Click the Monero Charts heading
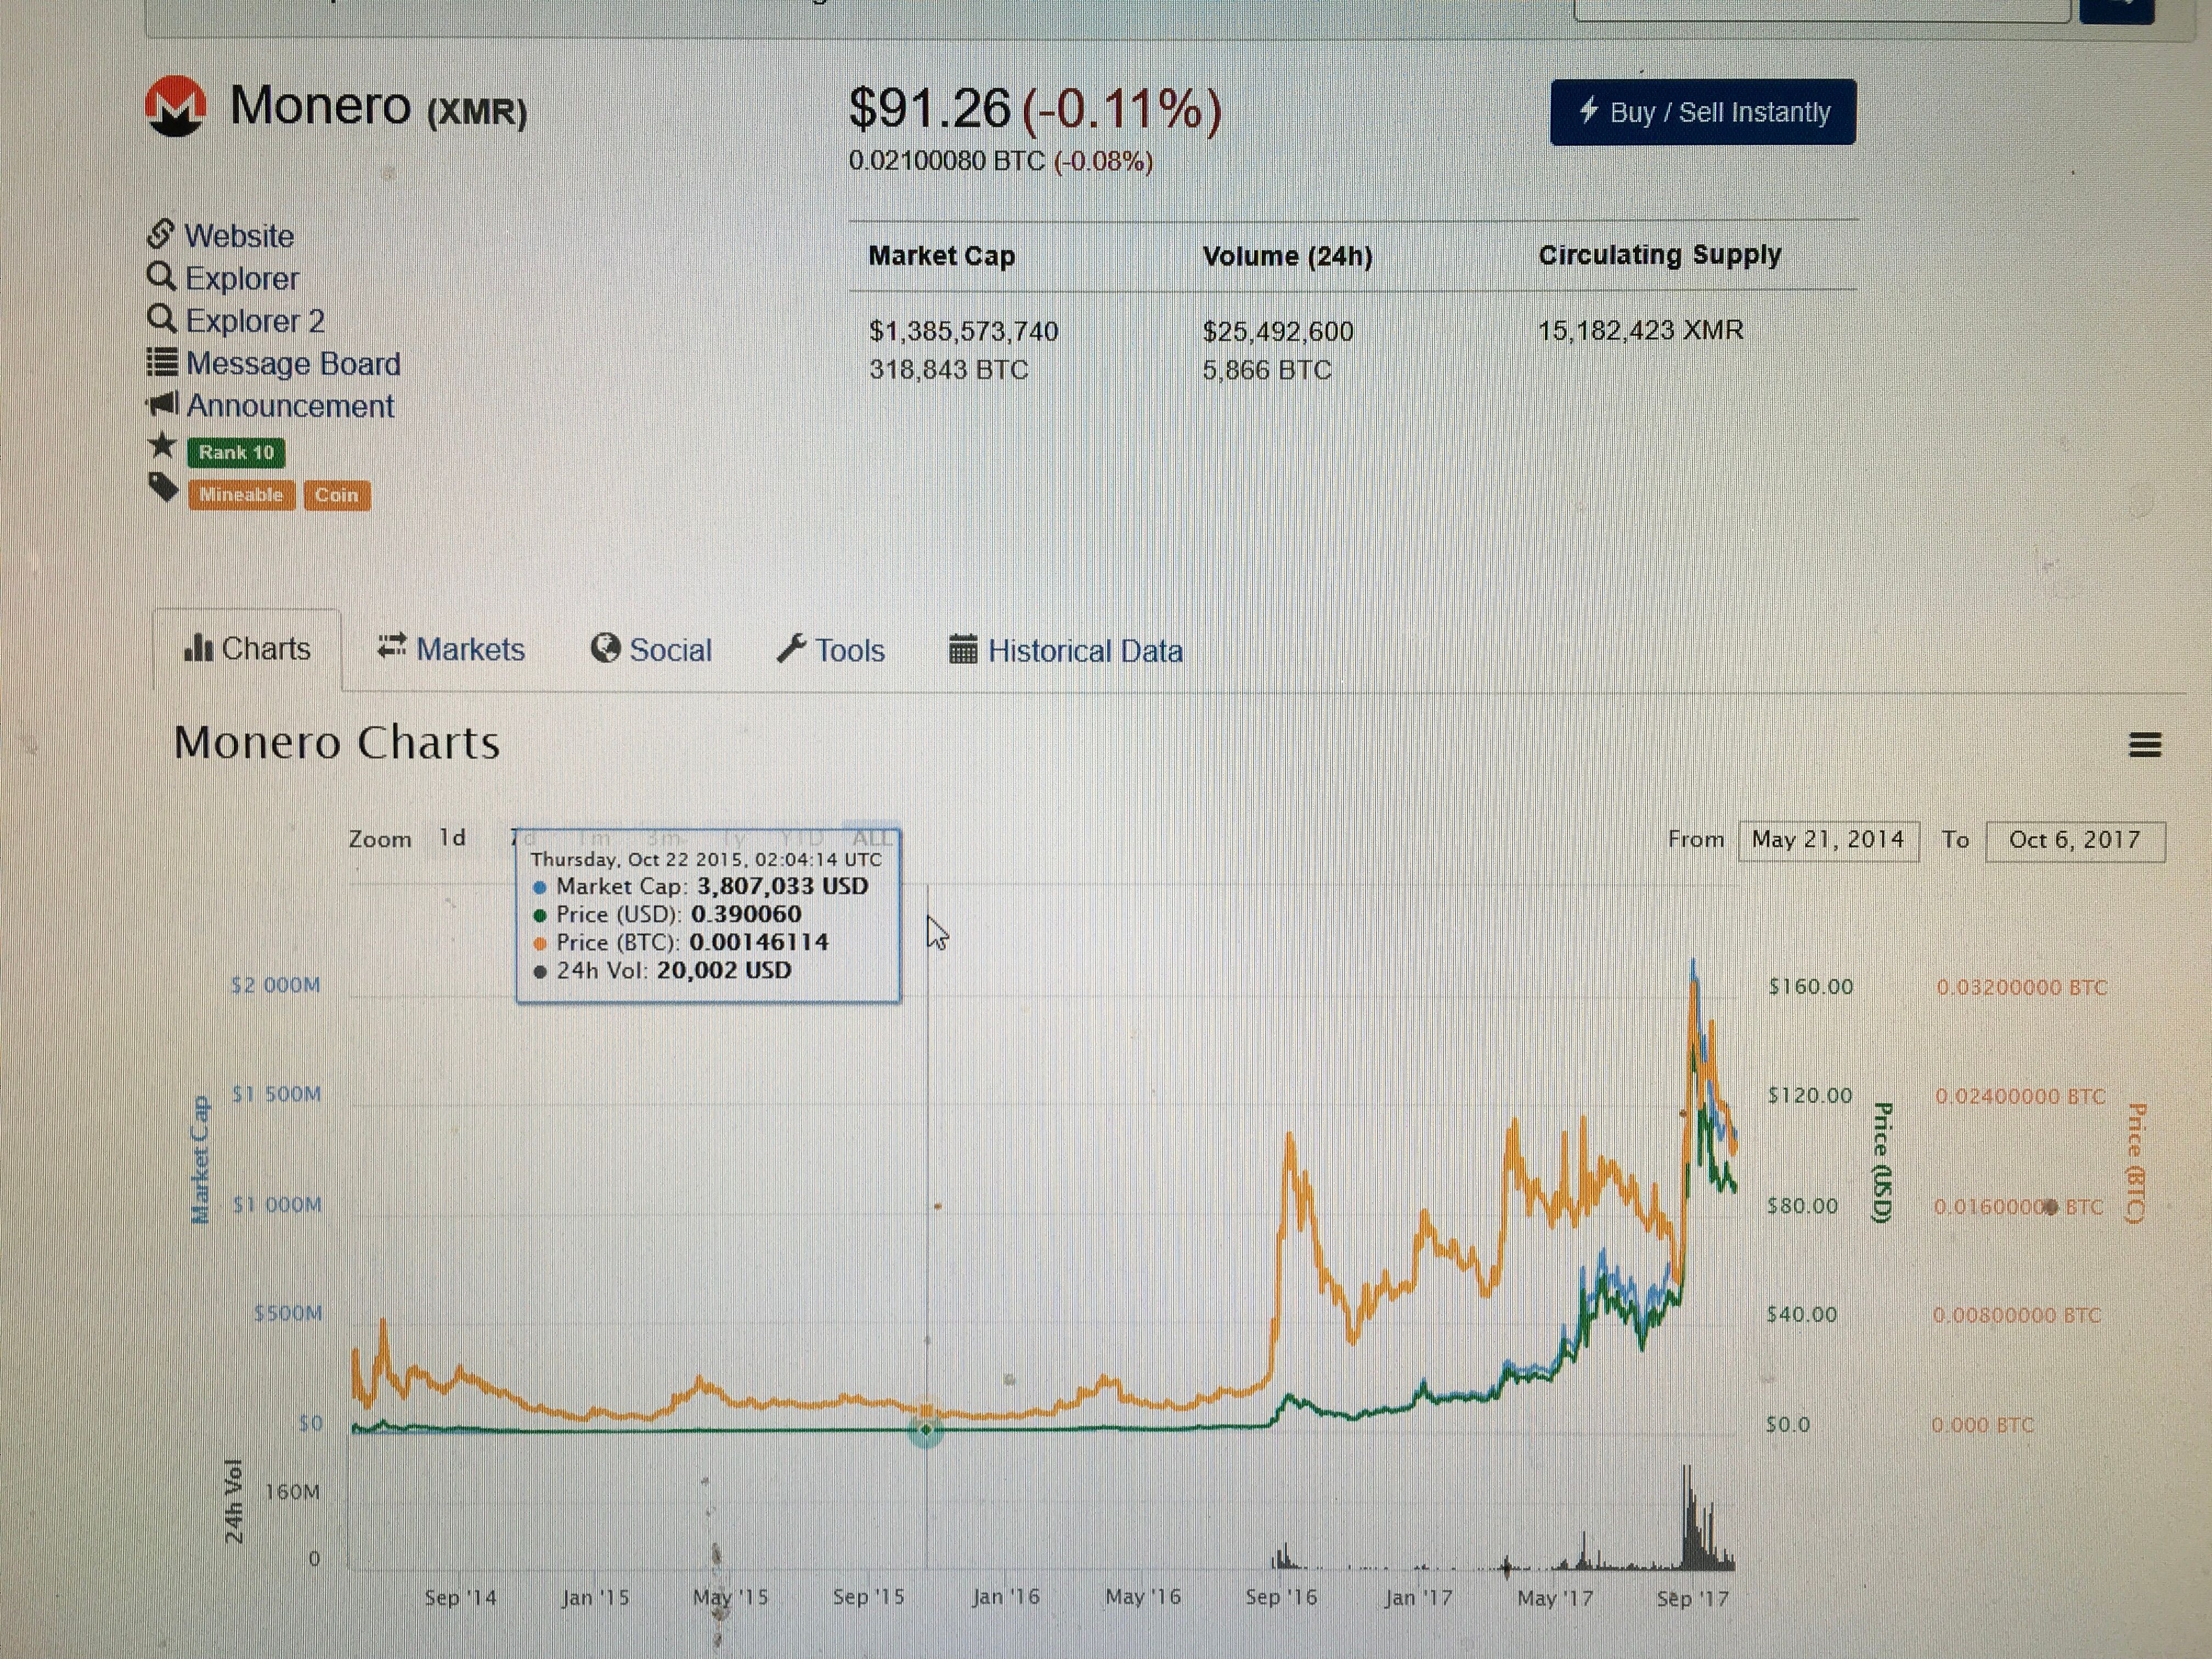 (337, 743)
